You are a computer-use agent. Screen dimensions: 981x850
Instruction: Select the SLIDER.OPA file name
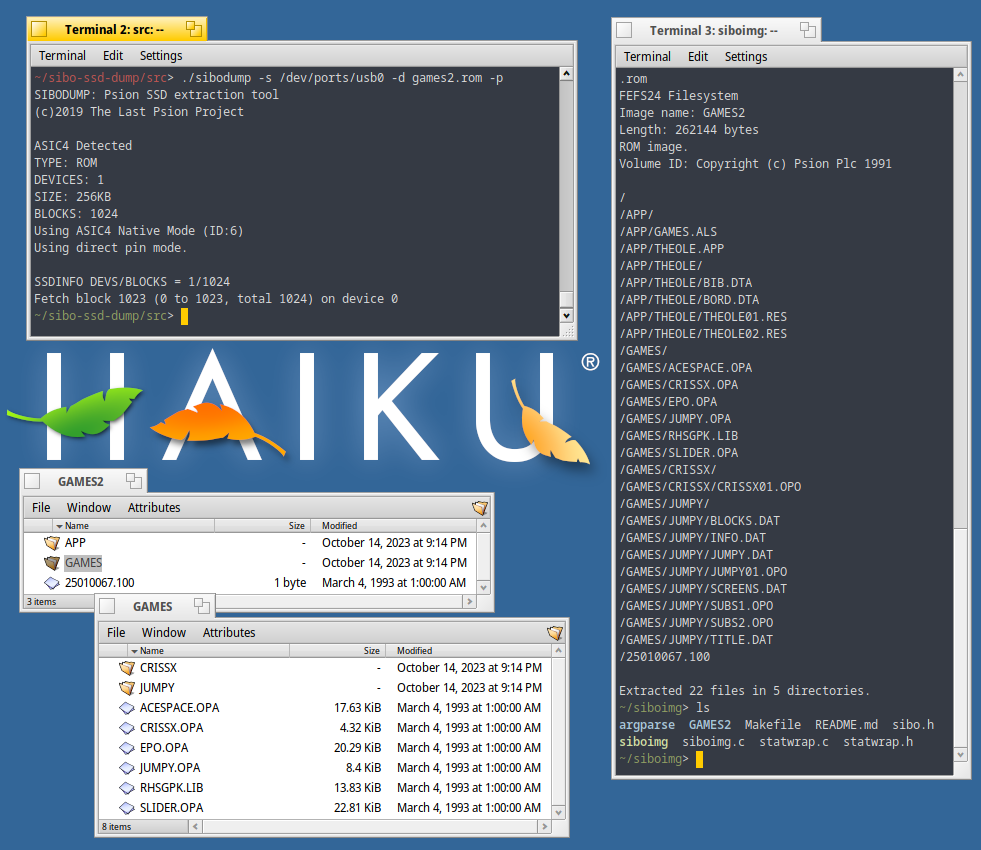(171, 808)
